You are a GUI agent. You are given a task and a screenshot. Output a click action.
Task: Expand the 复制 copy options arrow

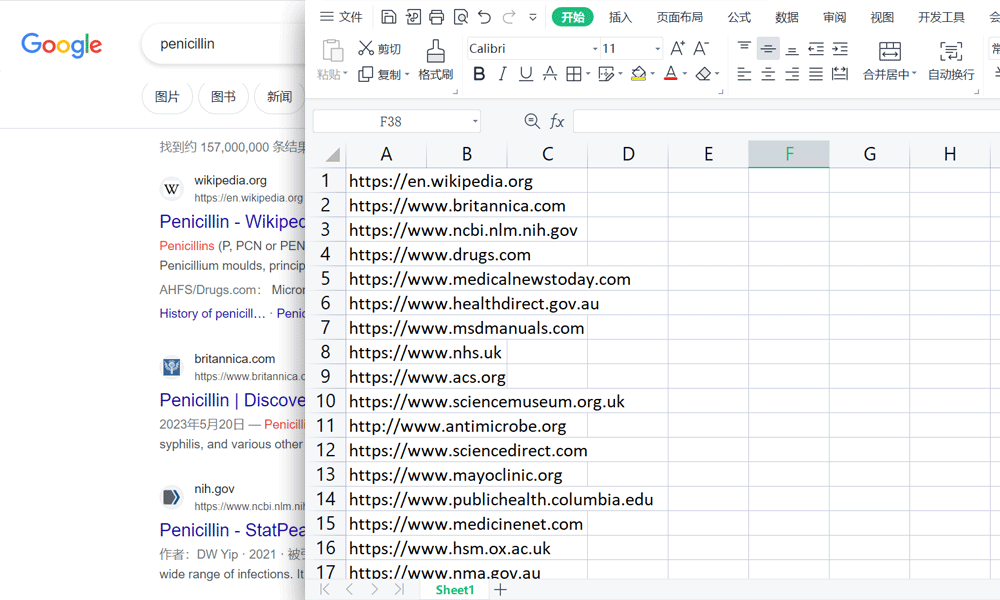[x=407, y=75]
